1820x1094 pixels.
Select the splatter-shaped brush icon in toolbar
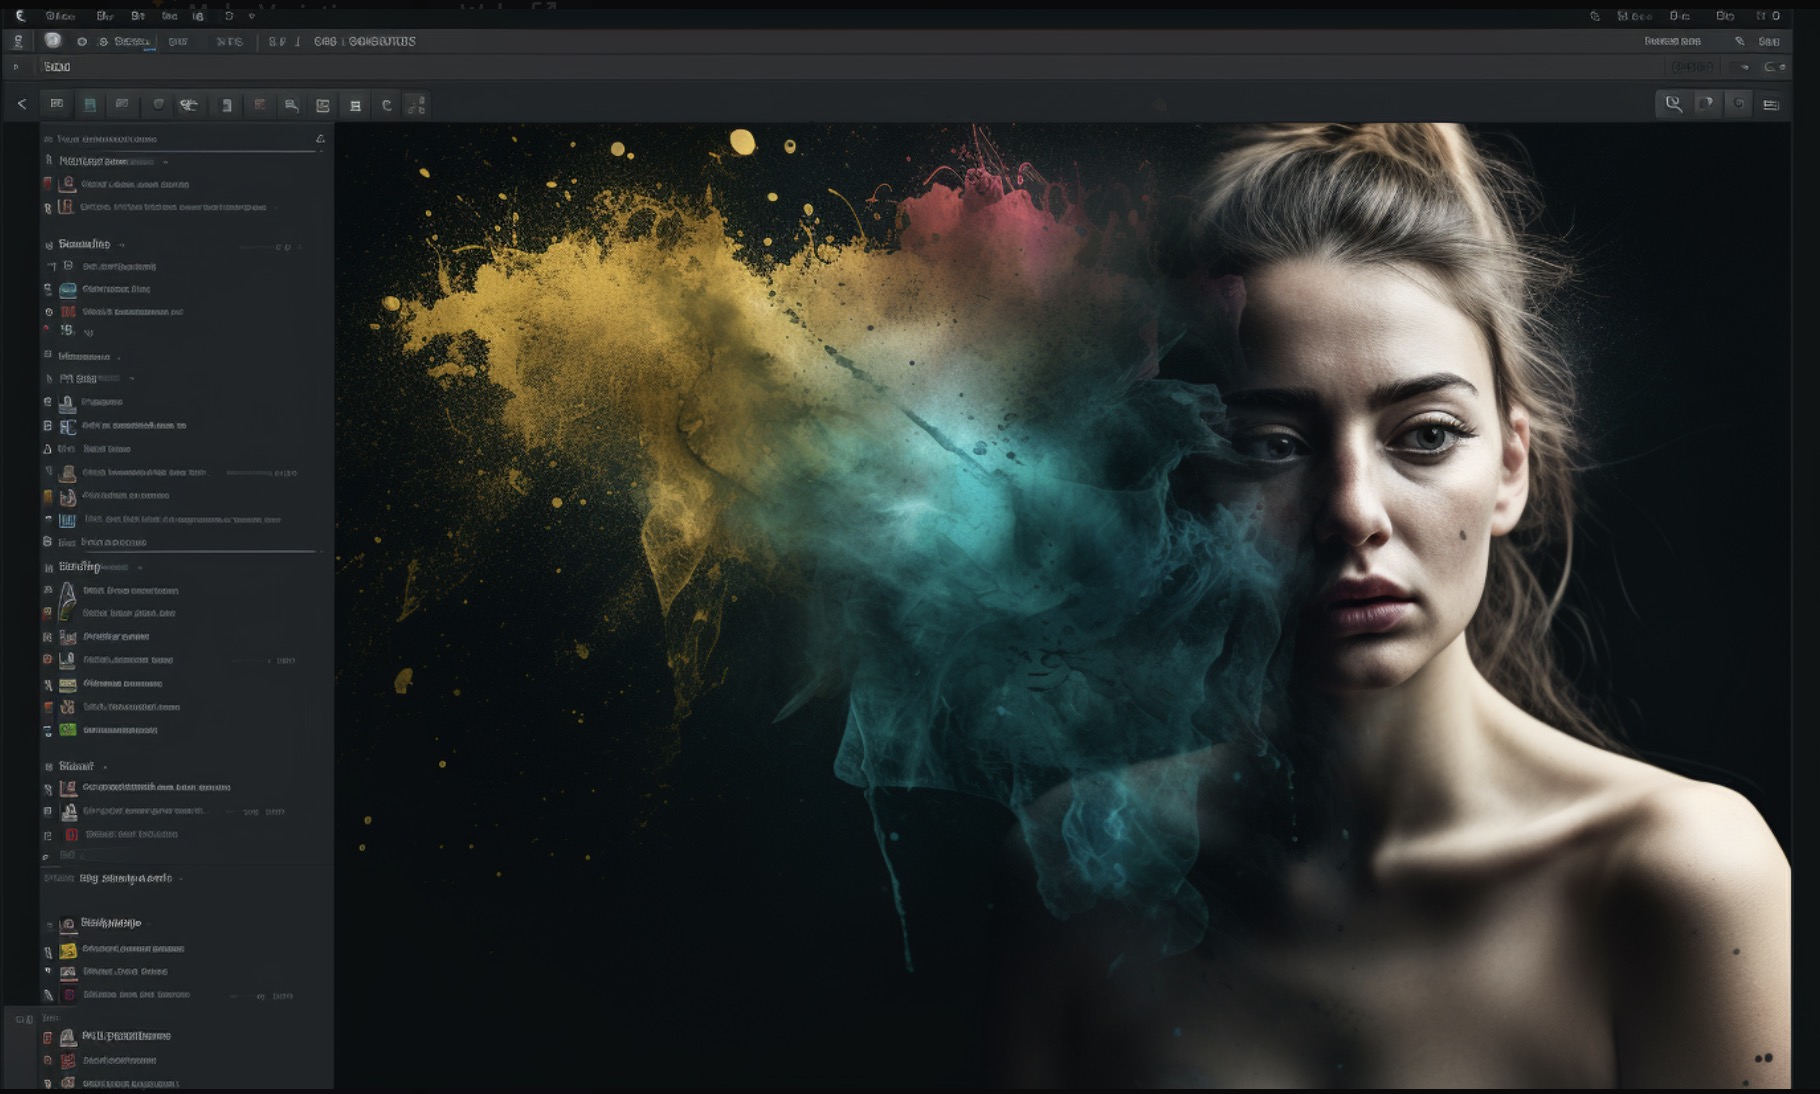[188, 105]
